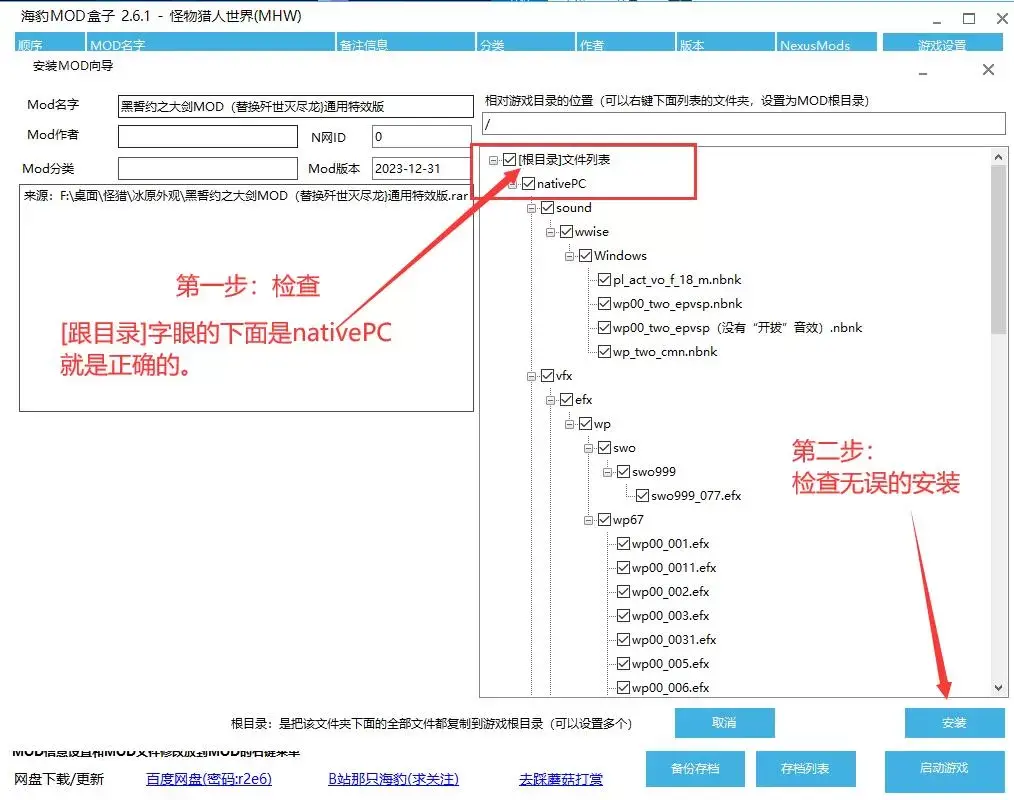Close the 安装MOD向导 wizard dialog
The height and width of the screenshot is (800, 1014).
[x=988, y=69]
